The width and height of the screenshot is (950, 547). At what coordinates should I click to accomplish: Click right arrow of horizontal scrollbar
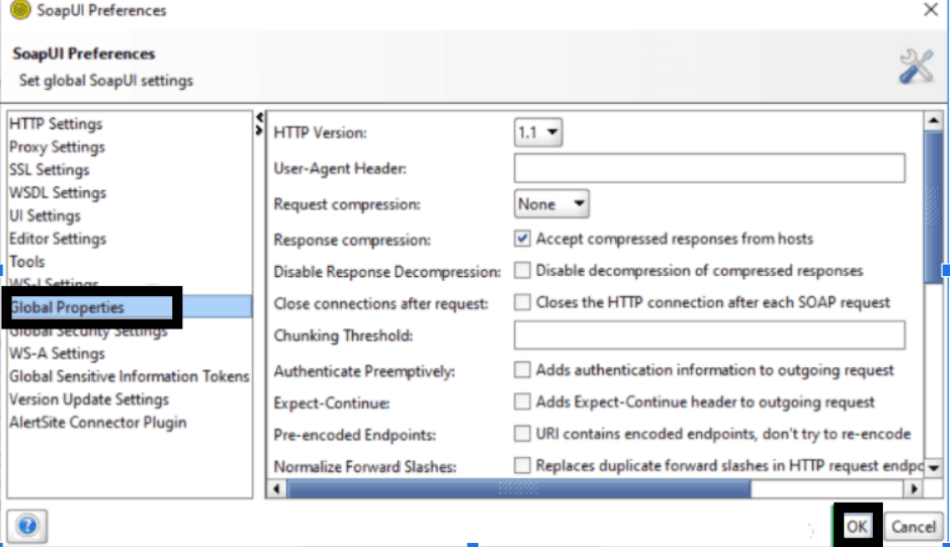tap(913, 489)
